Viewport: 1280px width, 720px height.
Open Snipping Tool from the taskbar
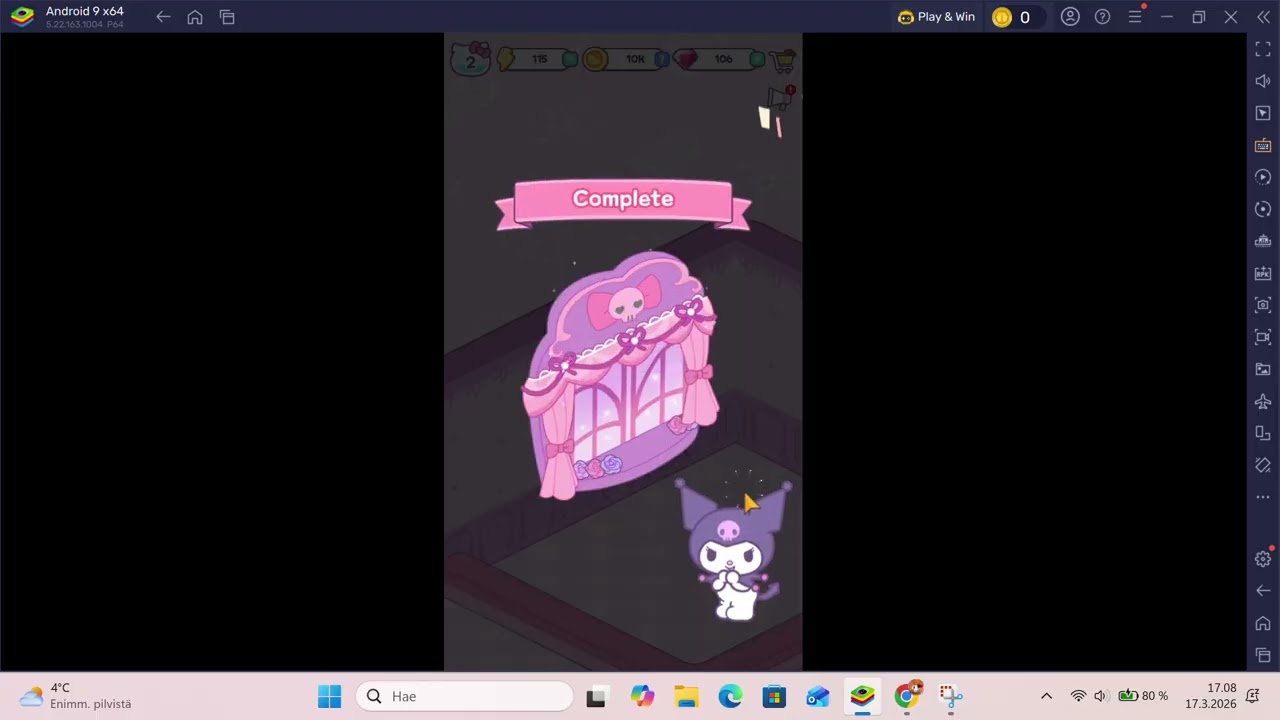click(951, 696)
